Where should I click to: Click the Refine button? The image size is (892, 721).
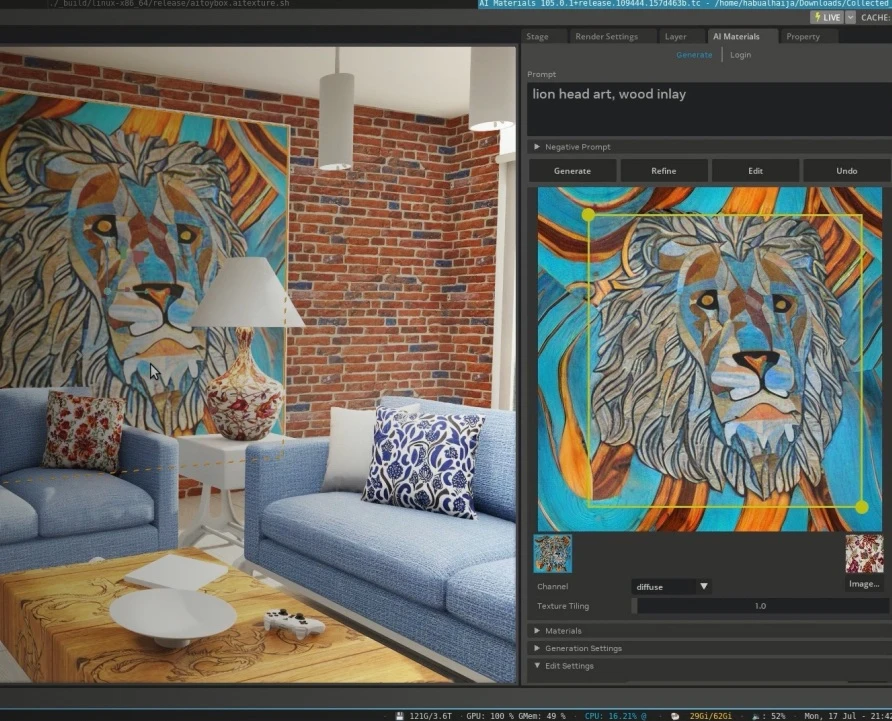coord(664,171)
